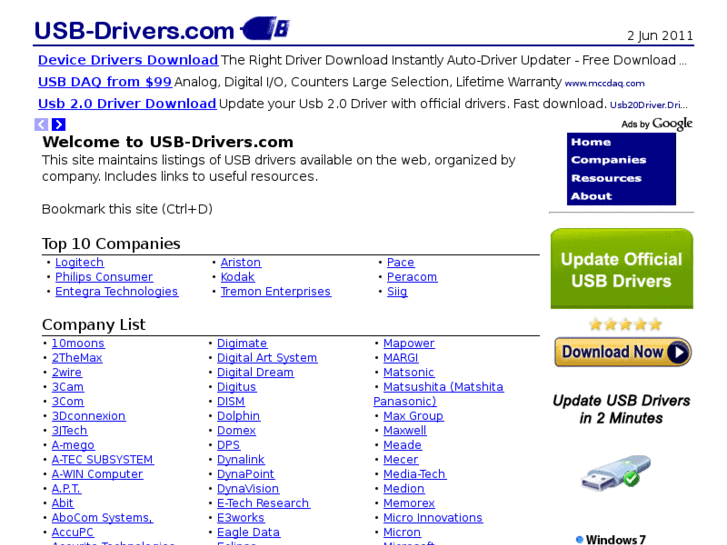The width and height of the screenshot is (727, 545).
Task: Open the DPS company link
Action: [x=229, y=445]
